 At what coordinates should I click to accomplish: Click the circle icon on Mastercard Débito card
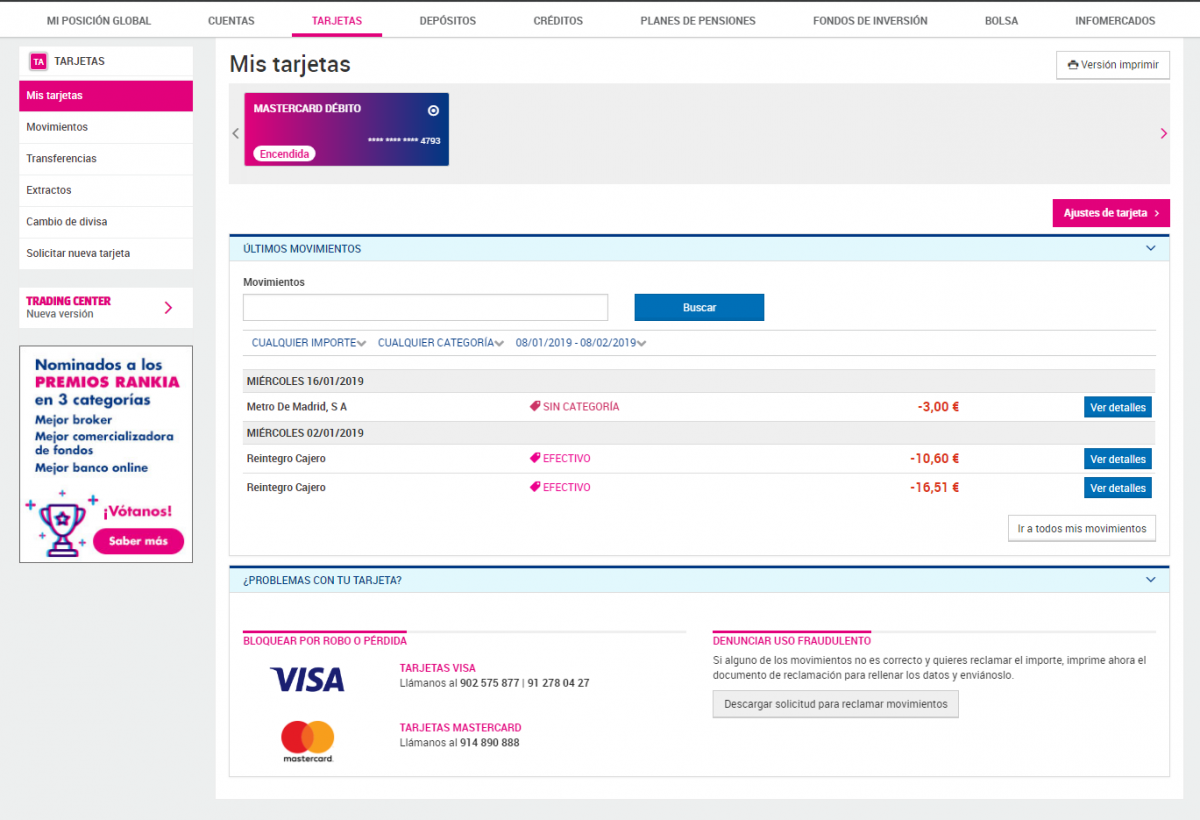[x=433, y=111]
